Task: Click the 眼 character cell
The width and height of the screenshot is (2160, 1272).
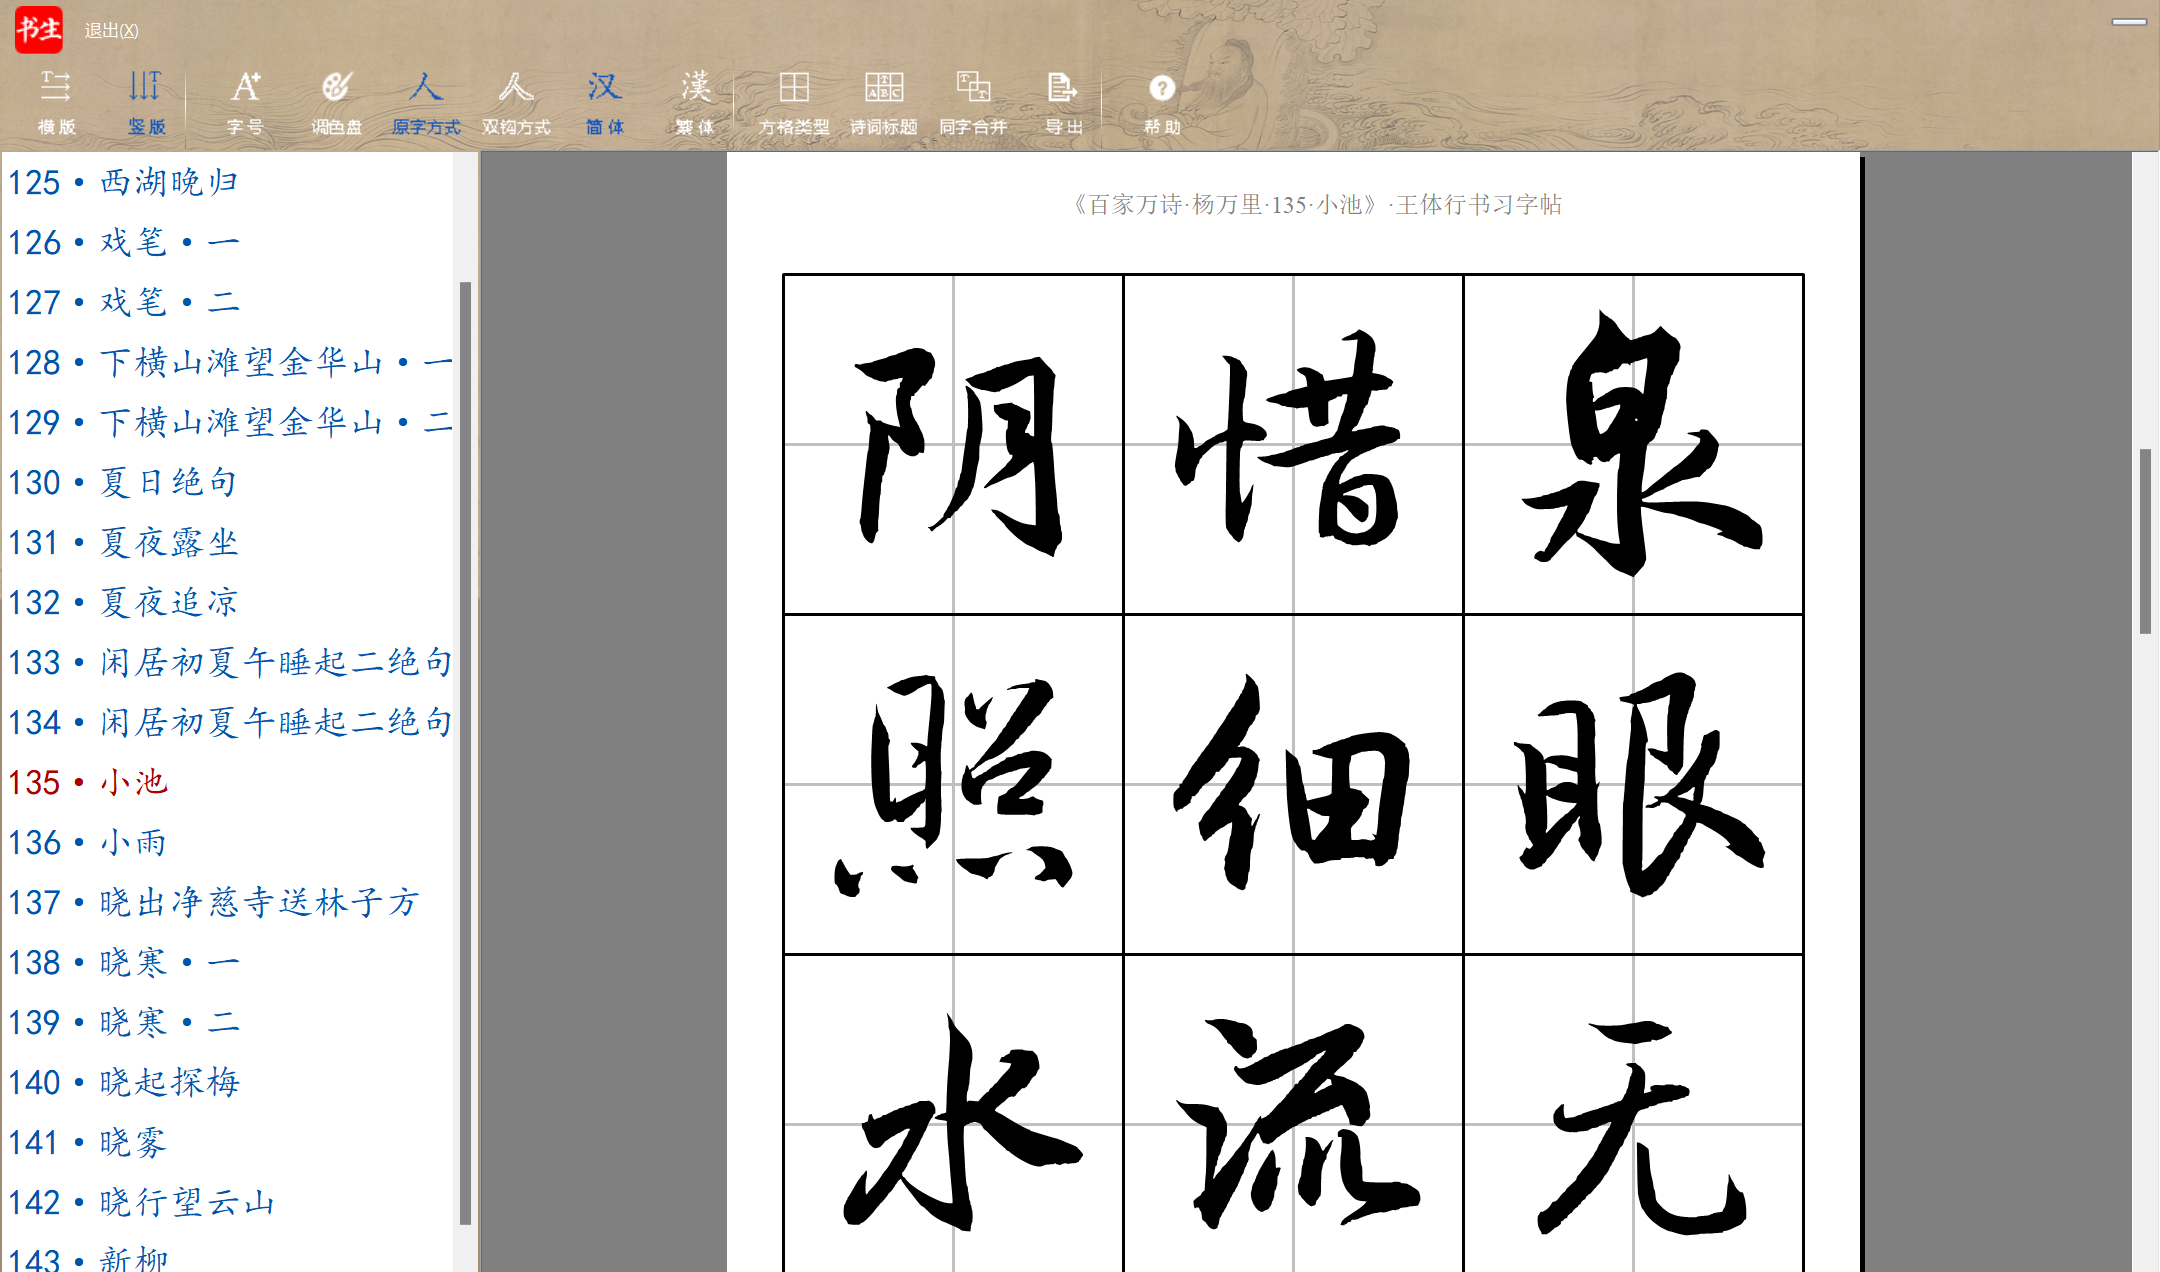Action: 1633,784
